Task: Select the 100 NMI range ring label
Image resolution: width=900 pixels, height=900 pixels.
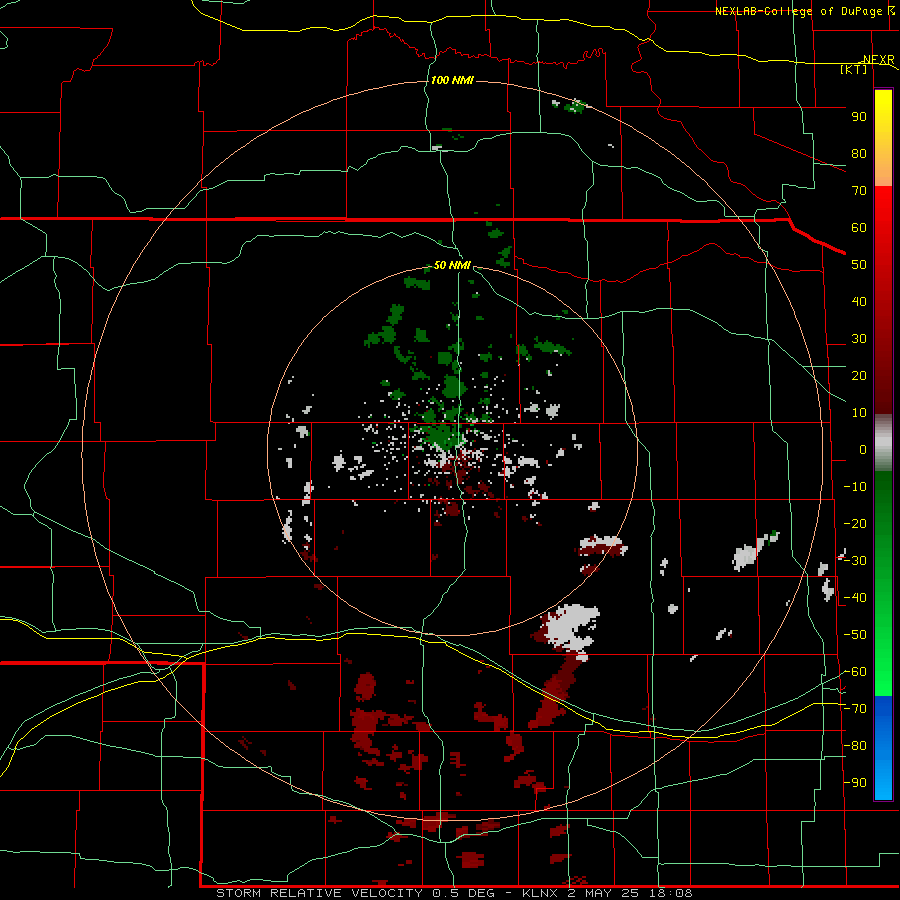Action: click(x=452, y=80)
